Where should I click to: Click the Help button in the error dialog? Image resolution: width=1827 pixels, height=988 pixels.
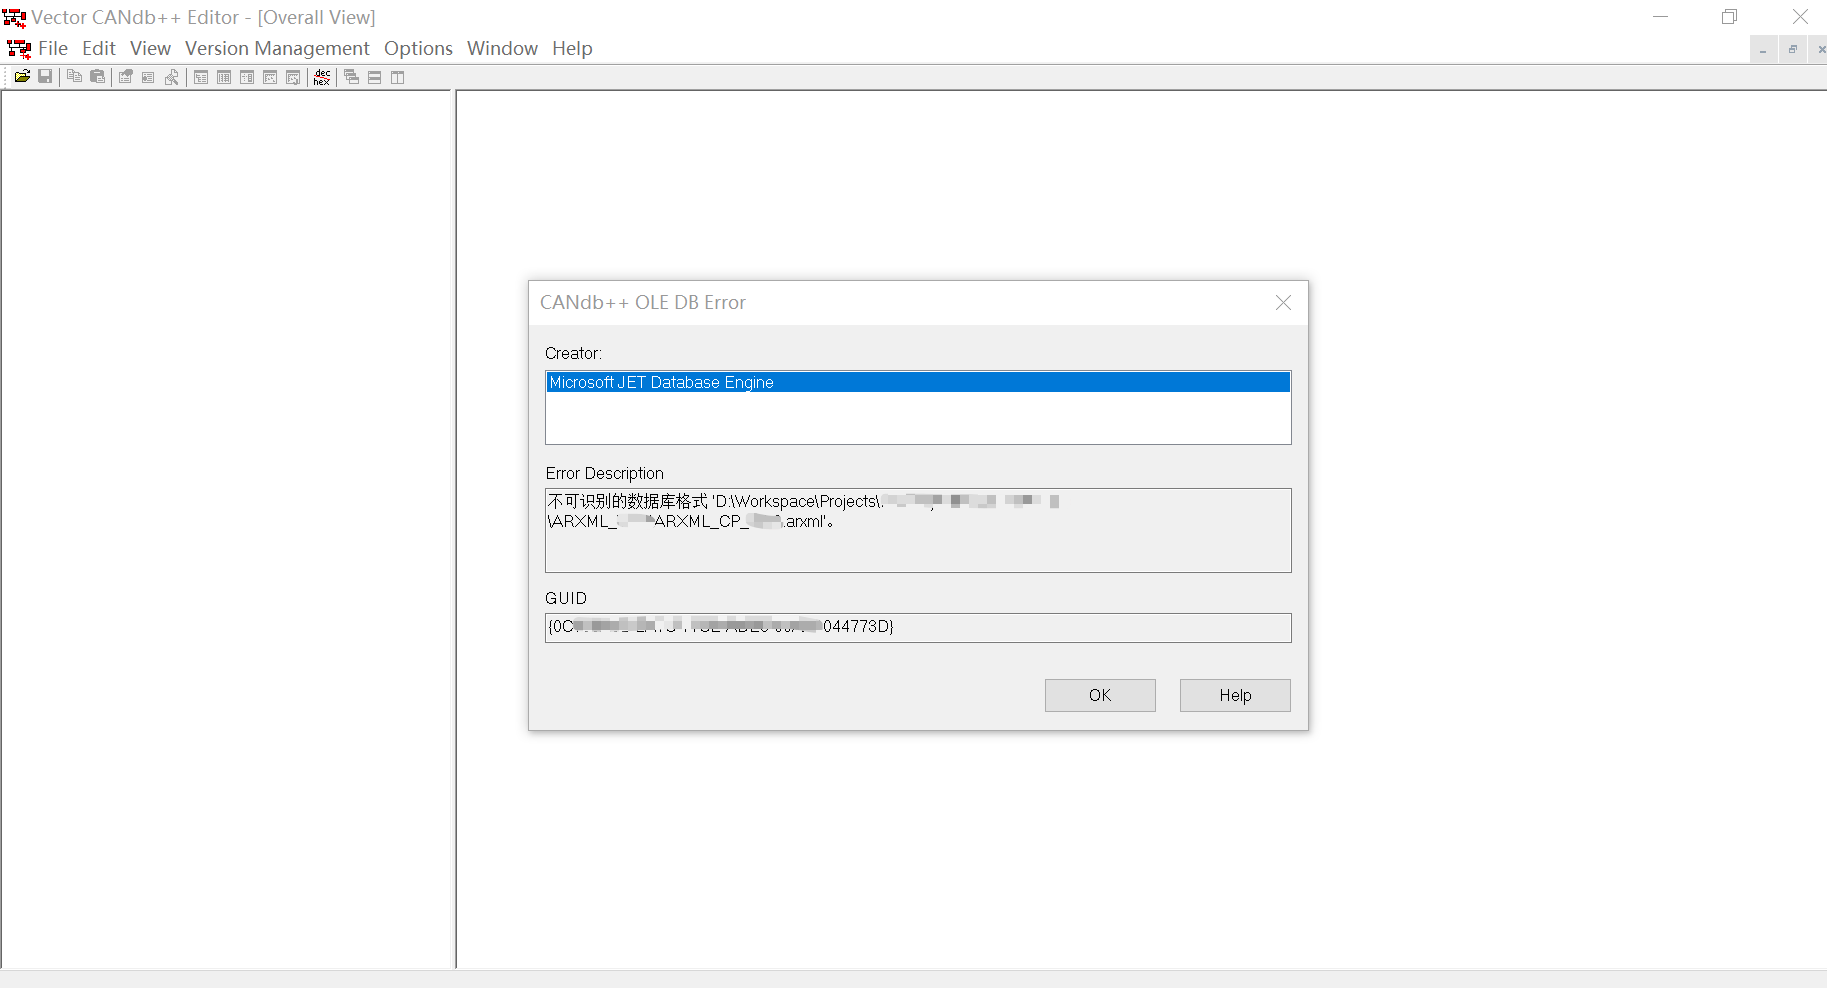[1235, 695]
